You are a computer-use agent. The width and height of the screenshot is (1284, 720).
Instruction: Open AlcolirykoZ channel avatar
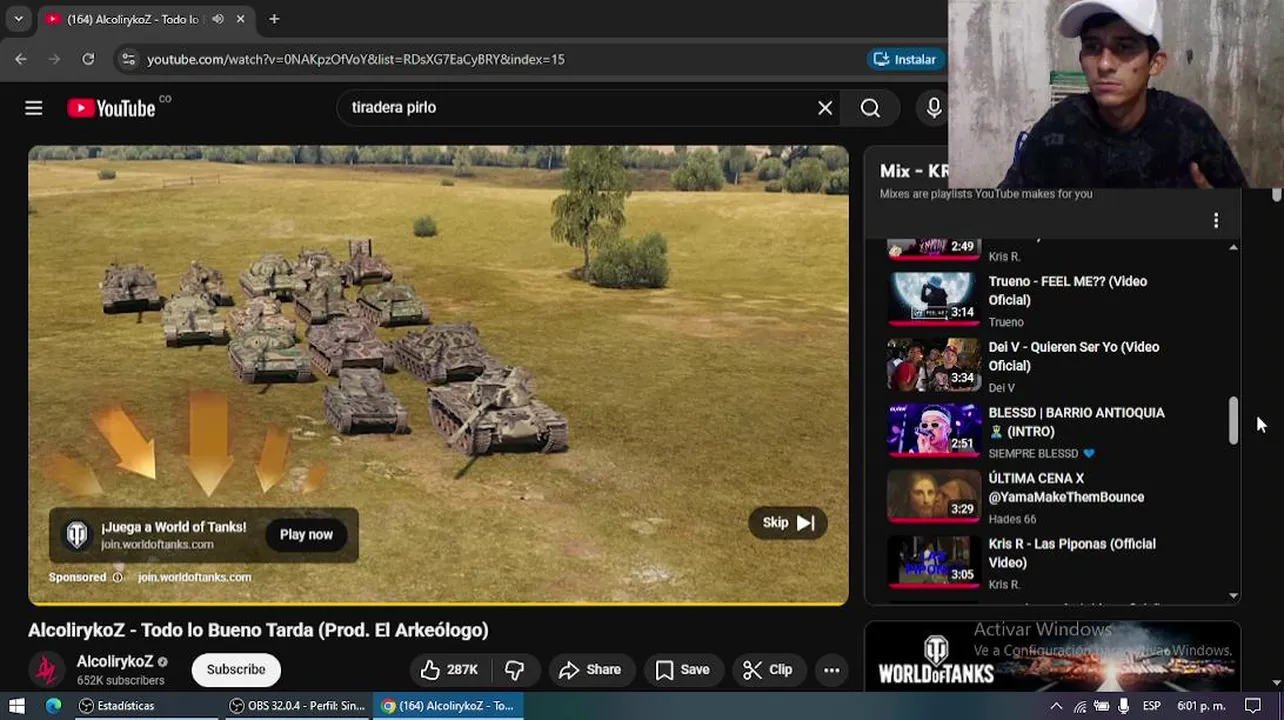tap(46, 670)
